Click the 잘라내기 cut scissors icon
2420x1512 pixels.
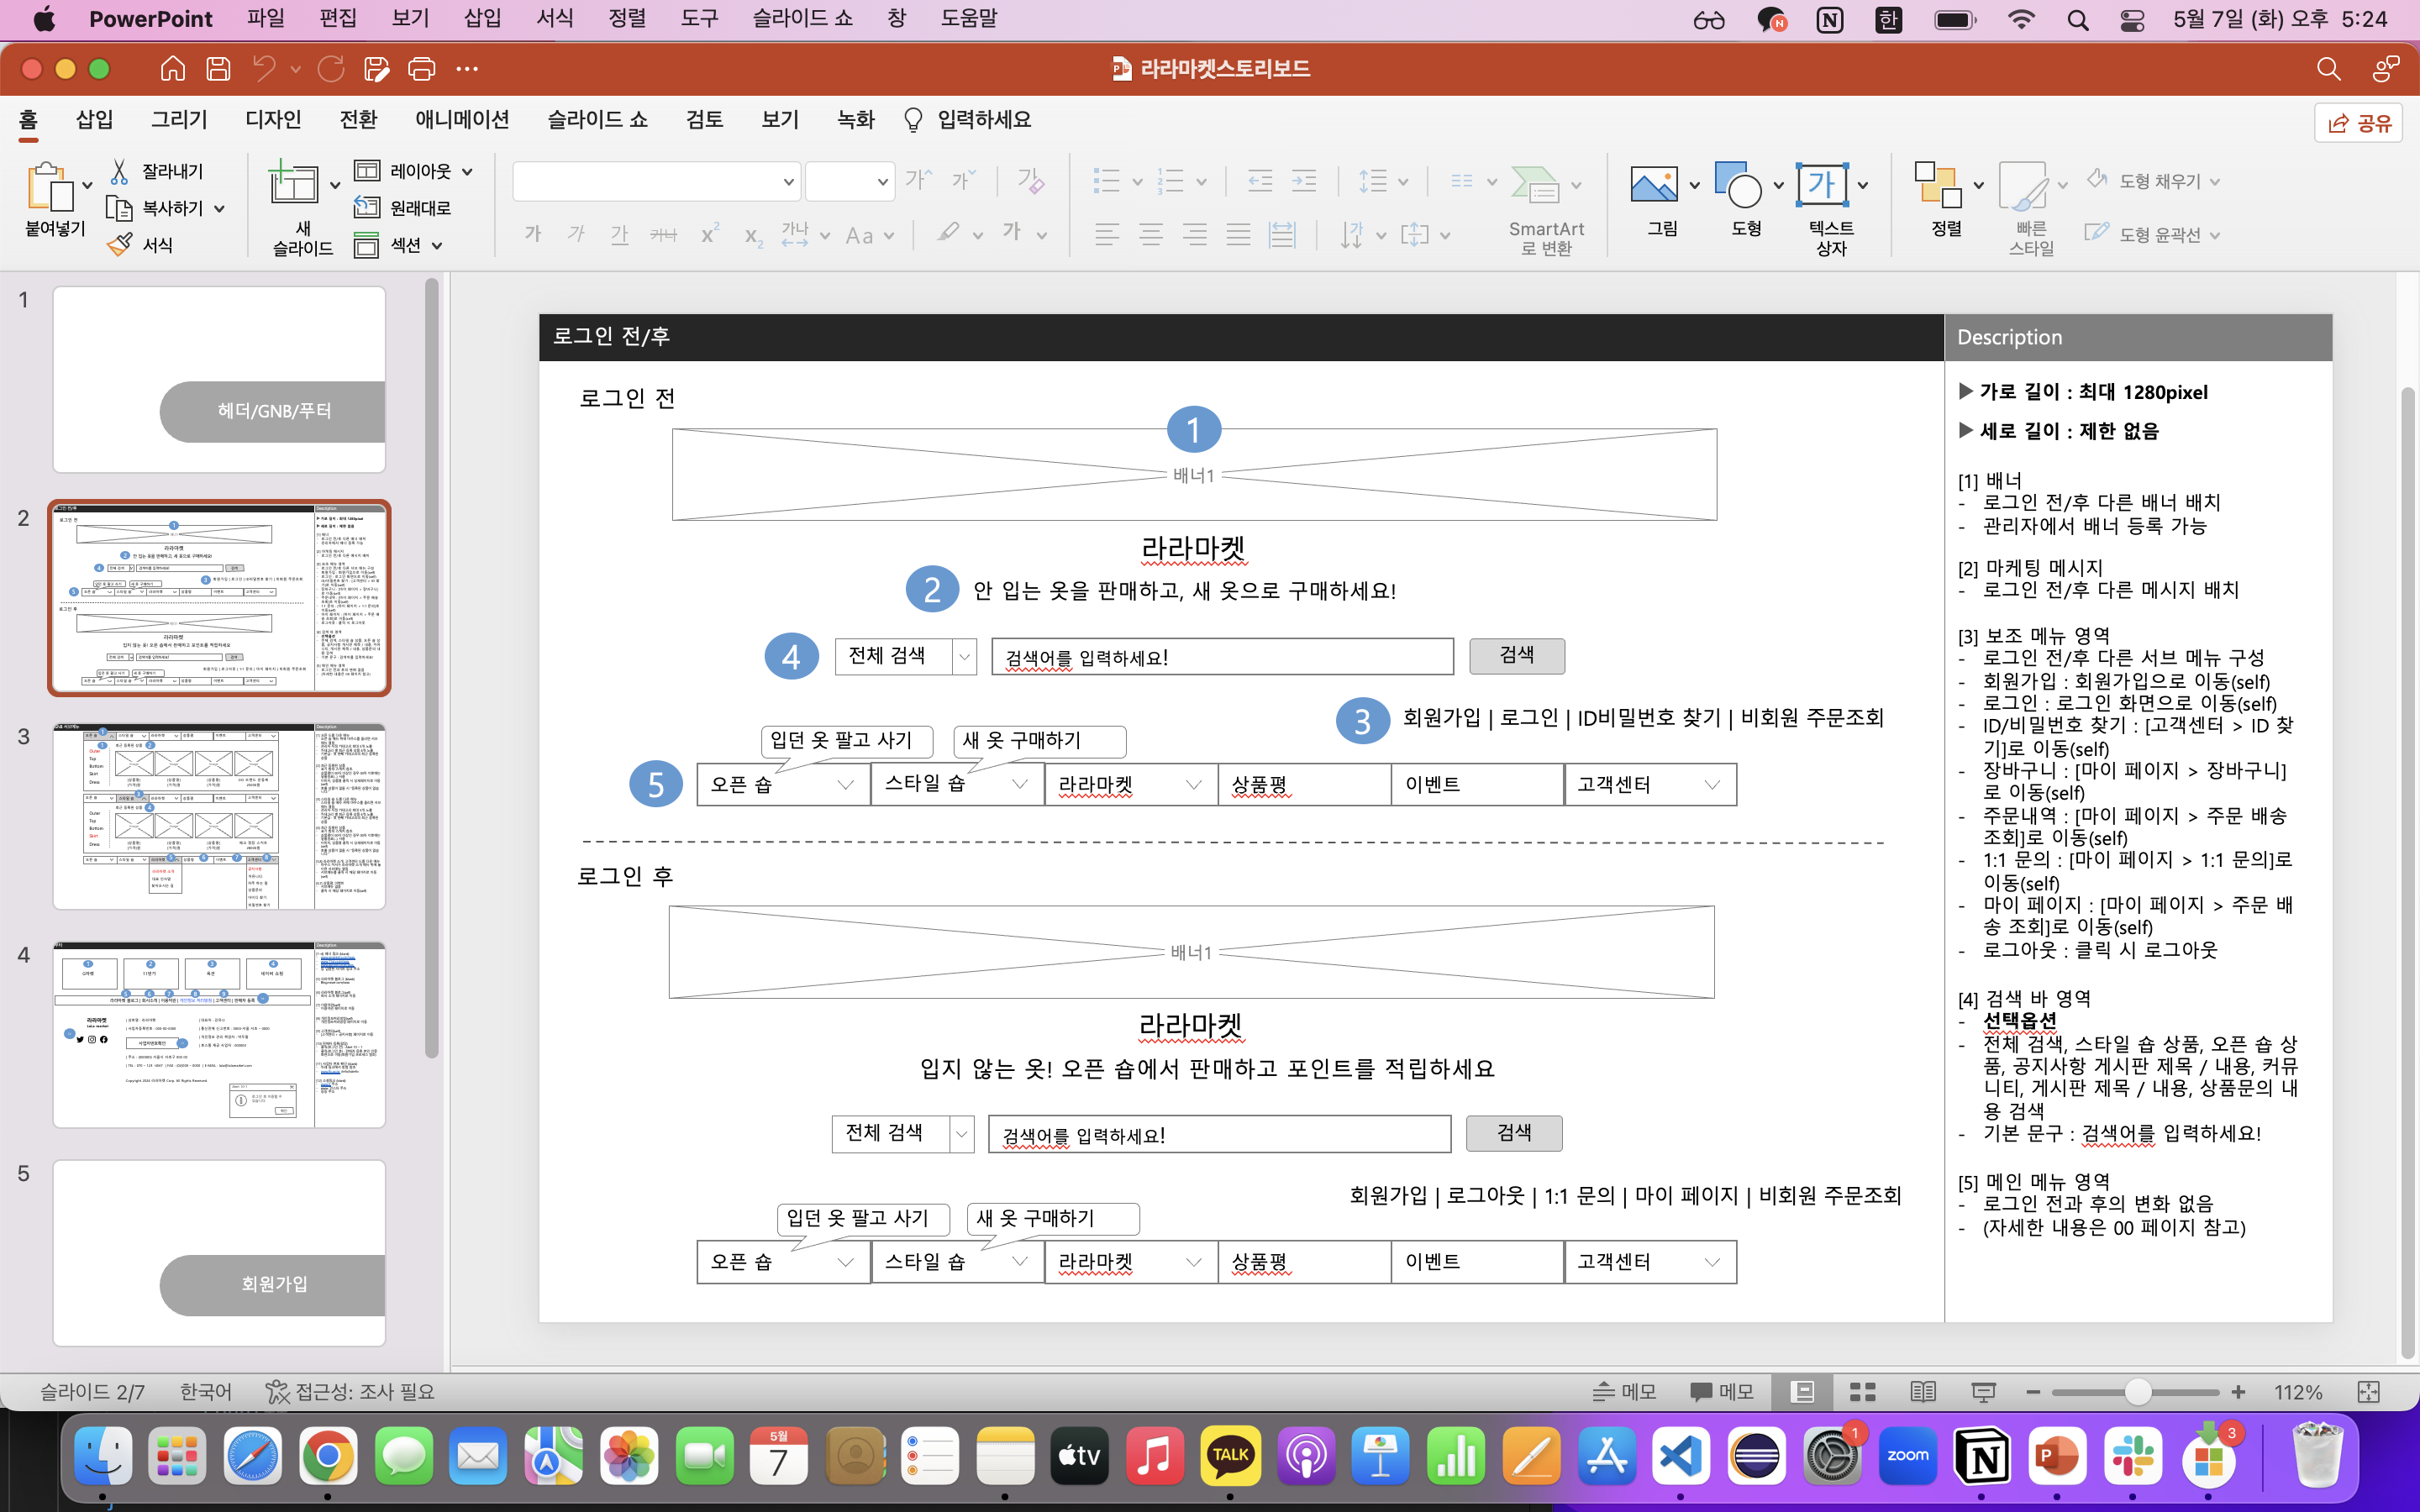tap(119, 172)
